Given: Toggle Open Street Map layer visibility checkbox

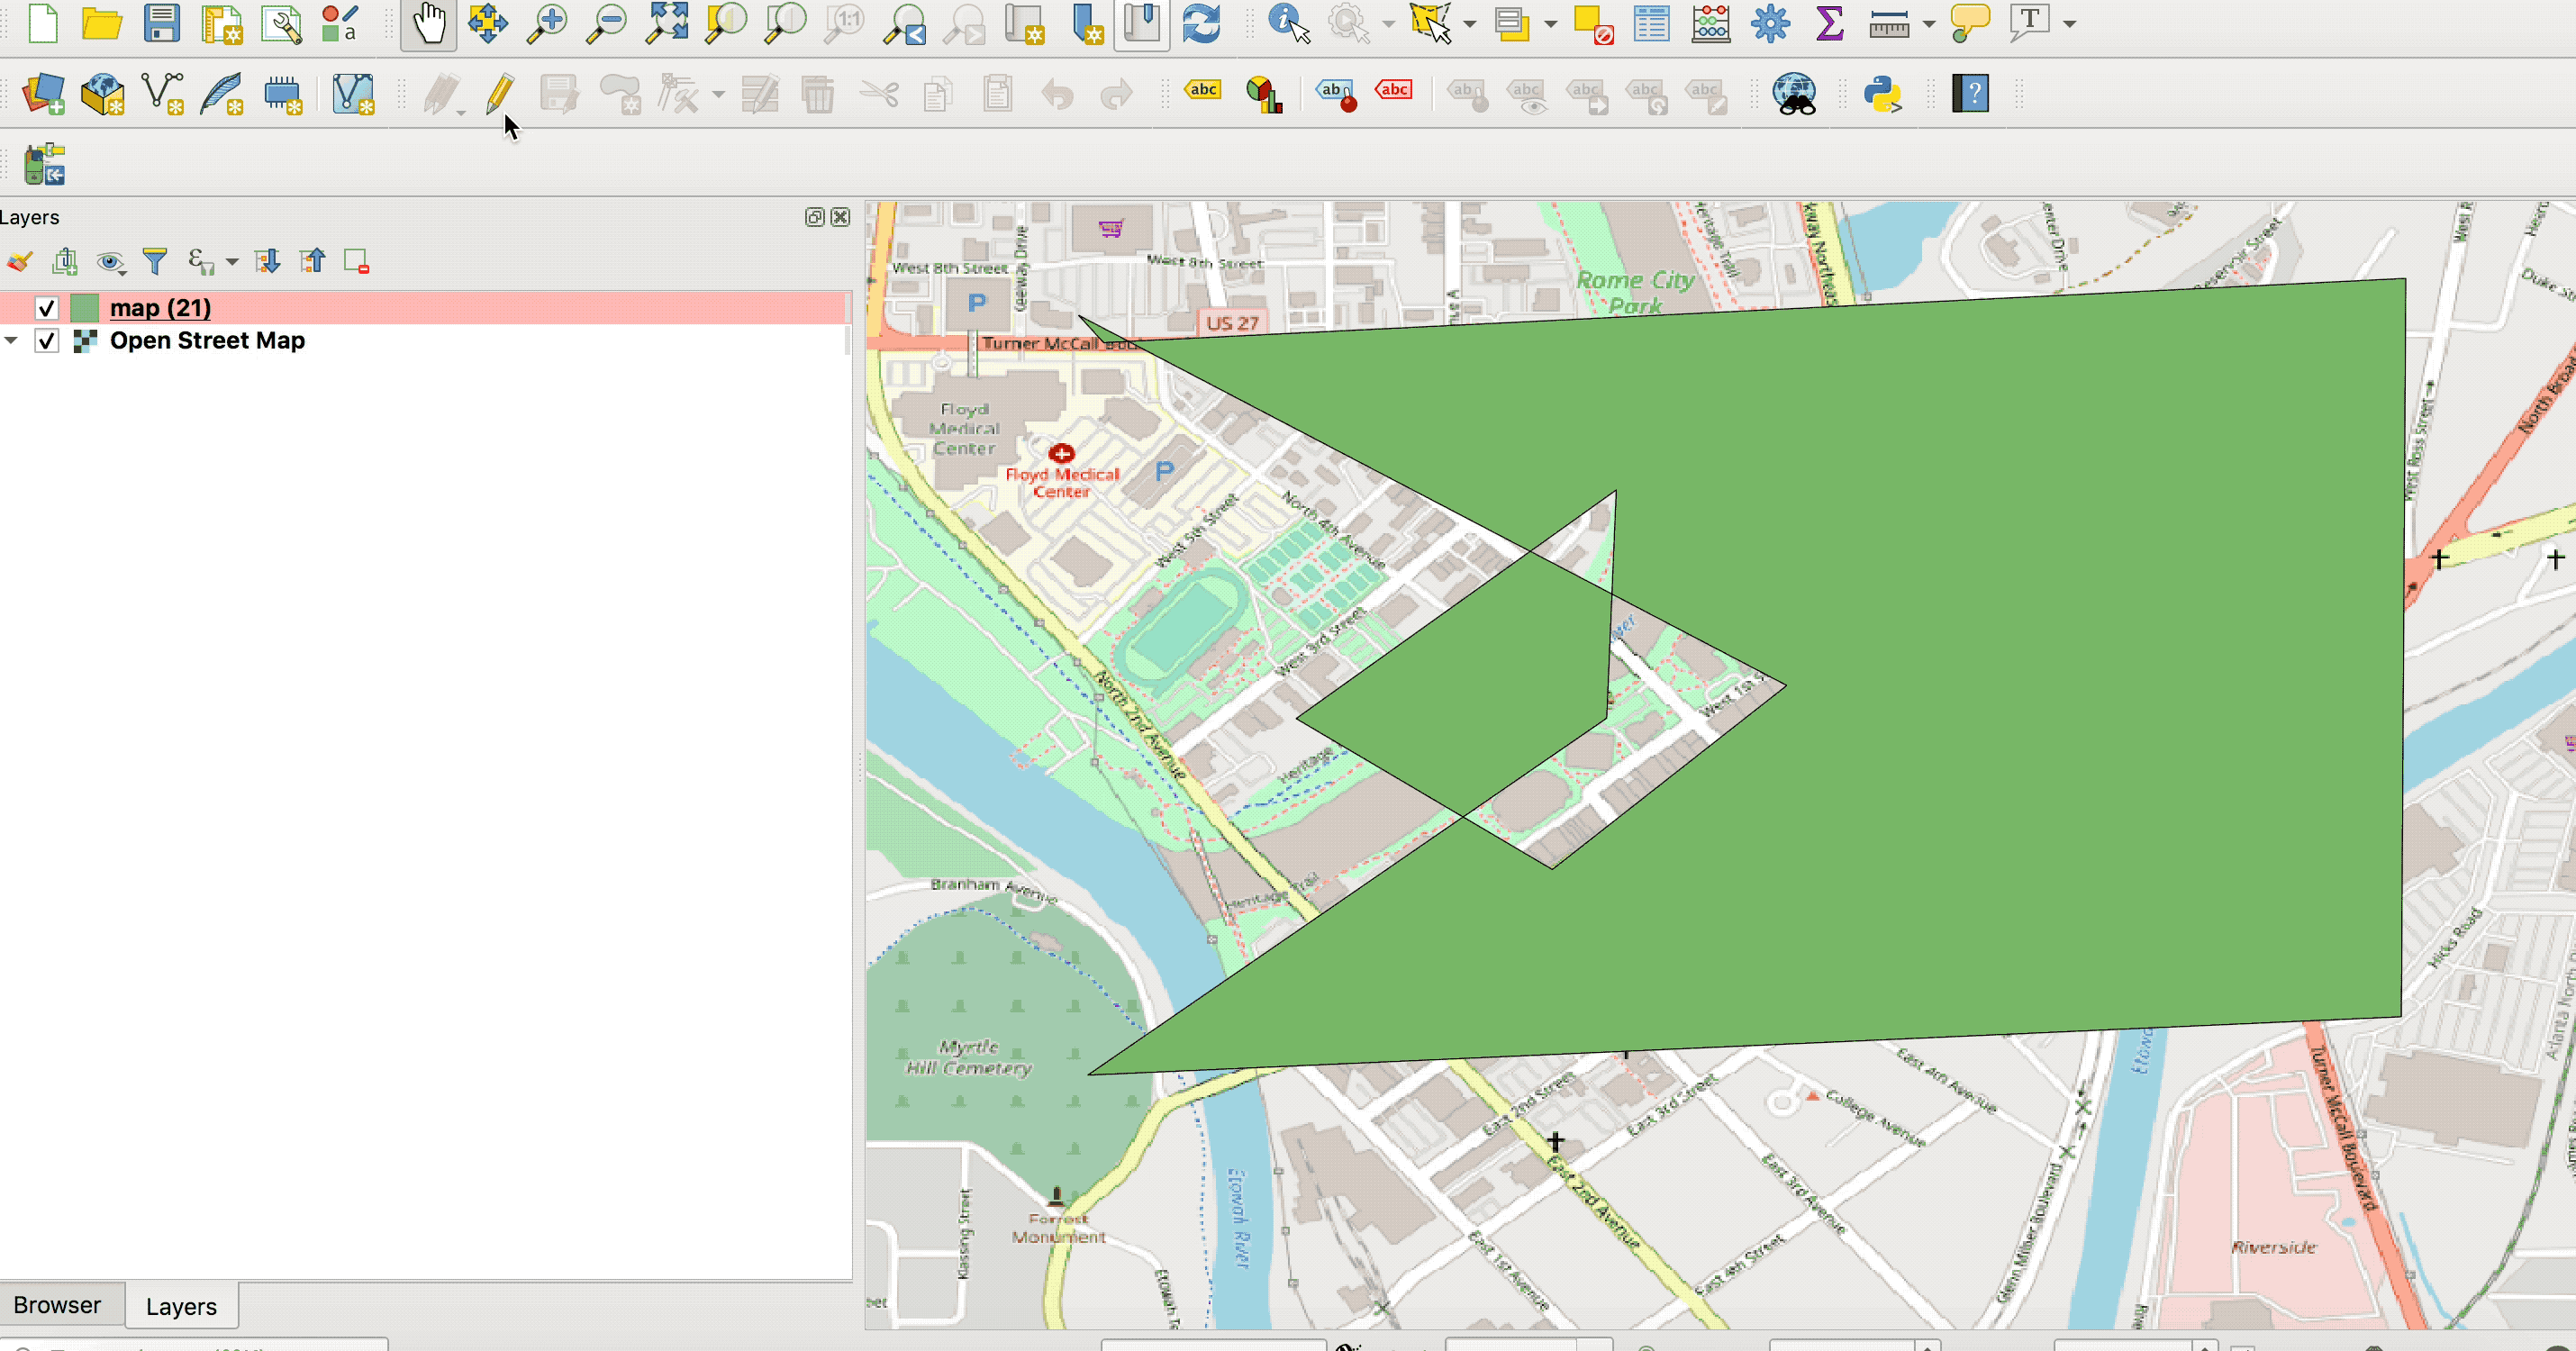Looking at the screenshot, I should pos(46,341).
